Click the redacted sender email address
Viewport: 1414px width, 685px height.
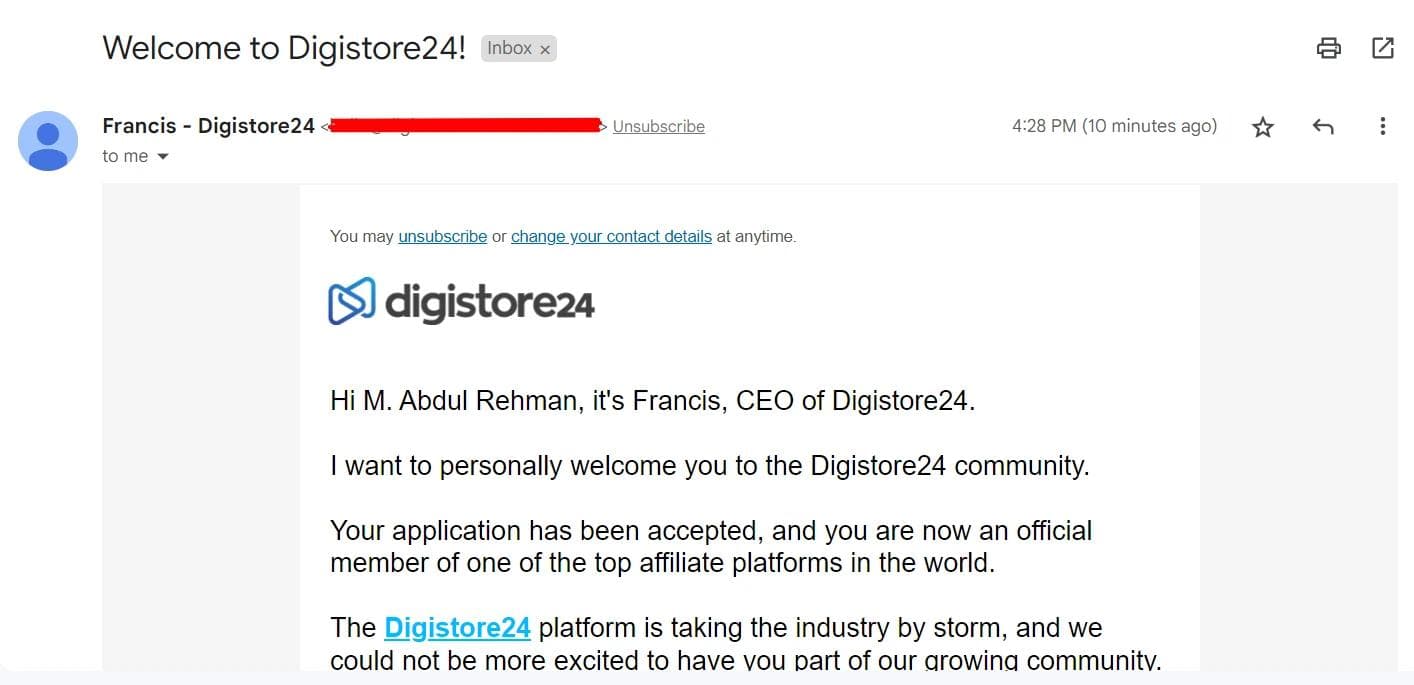pos(465,126)
